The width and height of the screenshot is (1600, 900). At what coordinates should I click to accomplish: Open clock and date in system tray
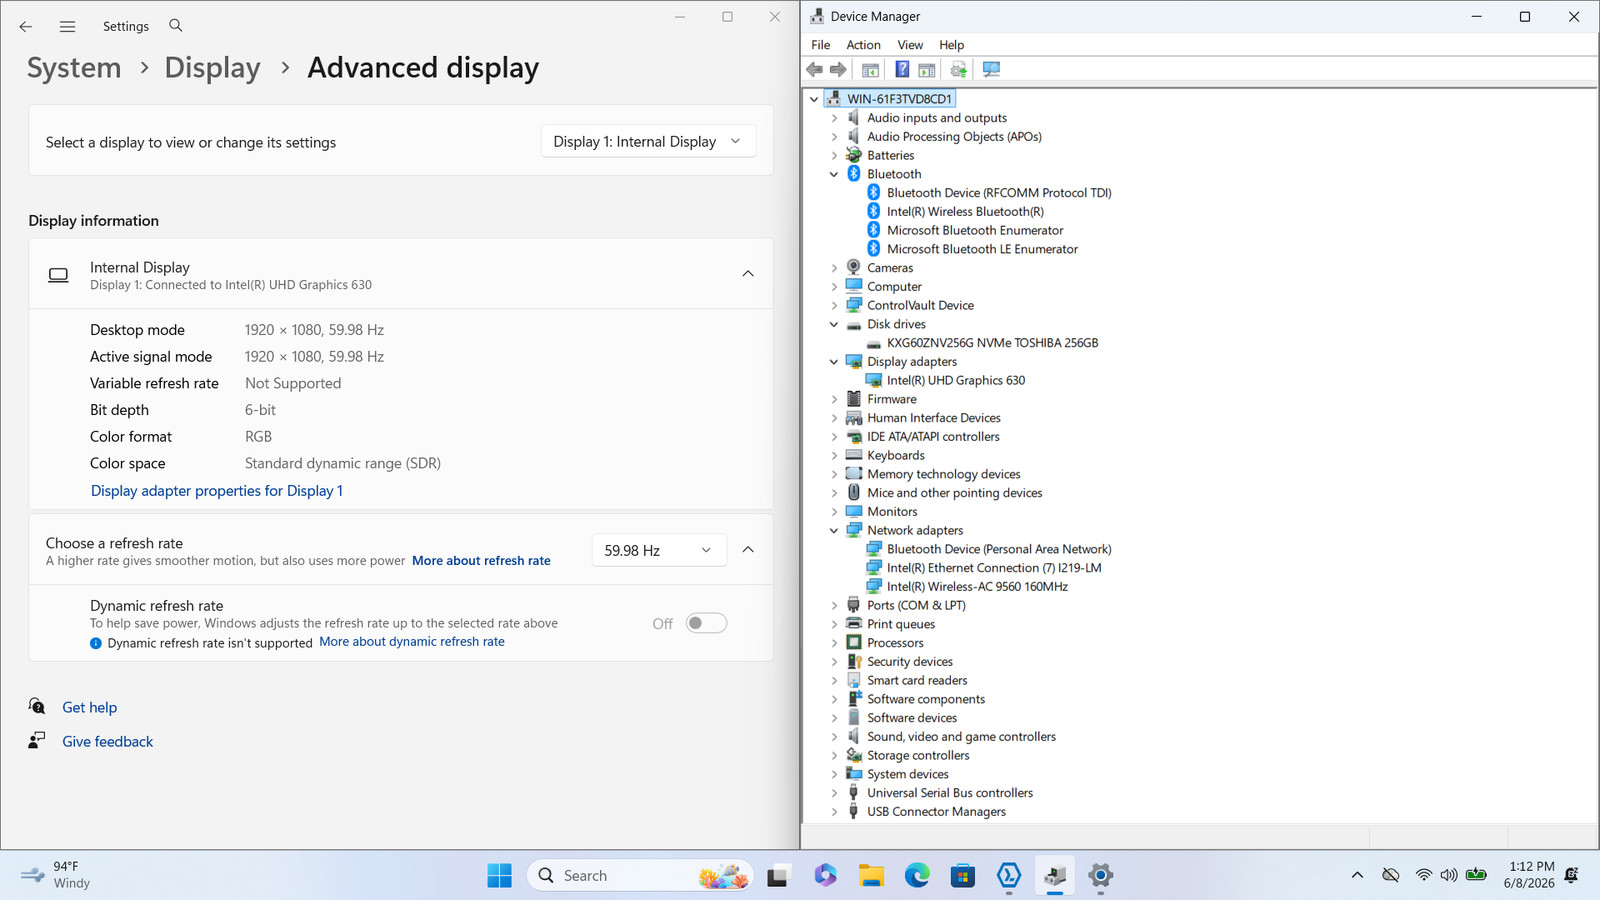[x=1529, y=875]
